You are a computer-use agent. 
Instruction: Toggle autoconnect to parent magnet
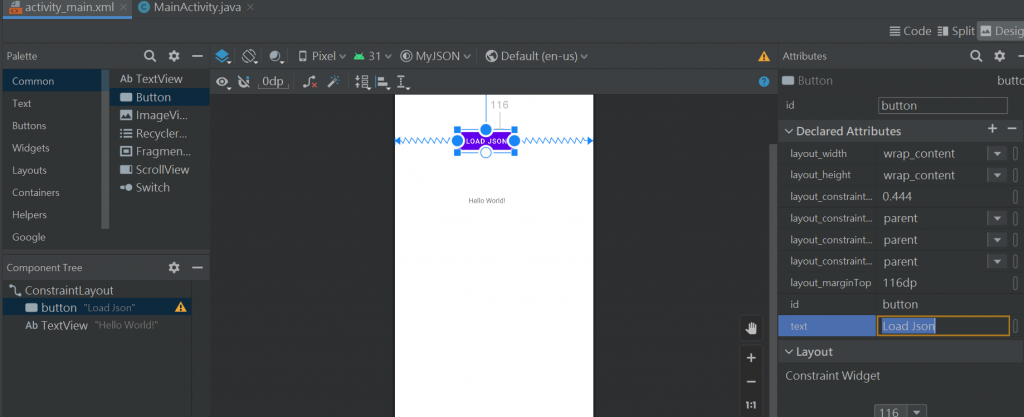[x=244, y=82]
